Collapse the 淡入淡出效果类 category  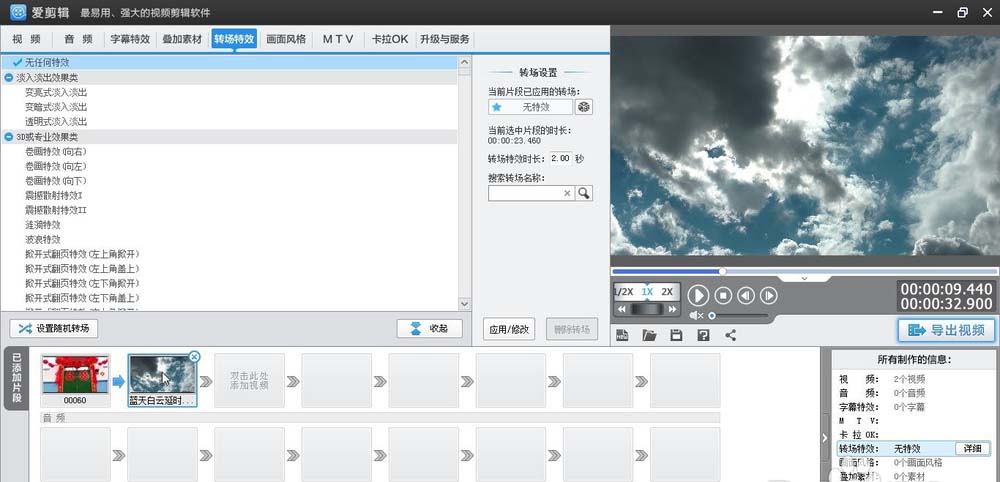(x=8, y=77)
